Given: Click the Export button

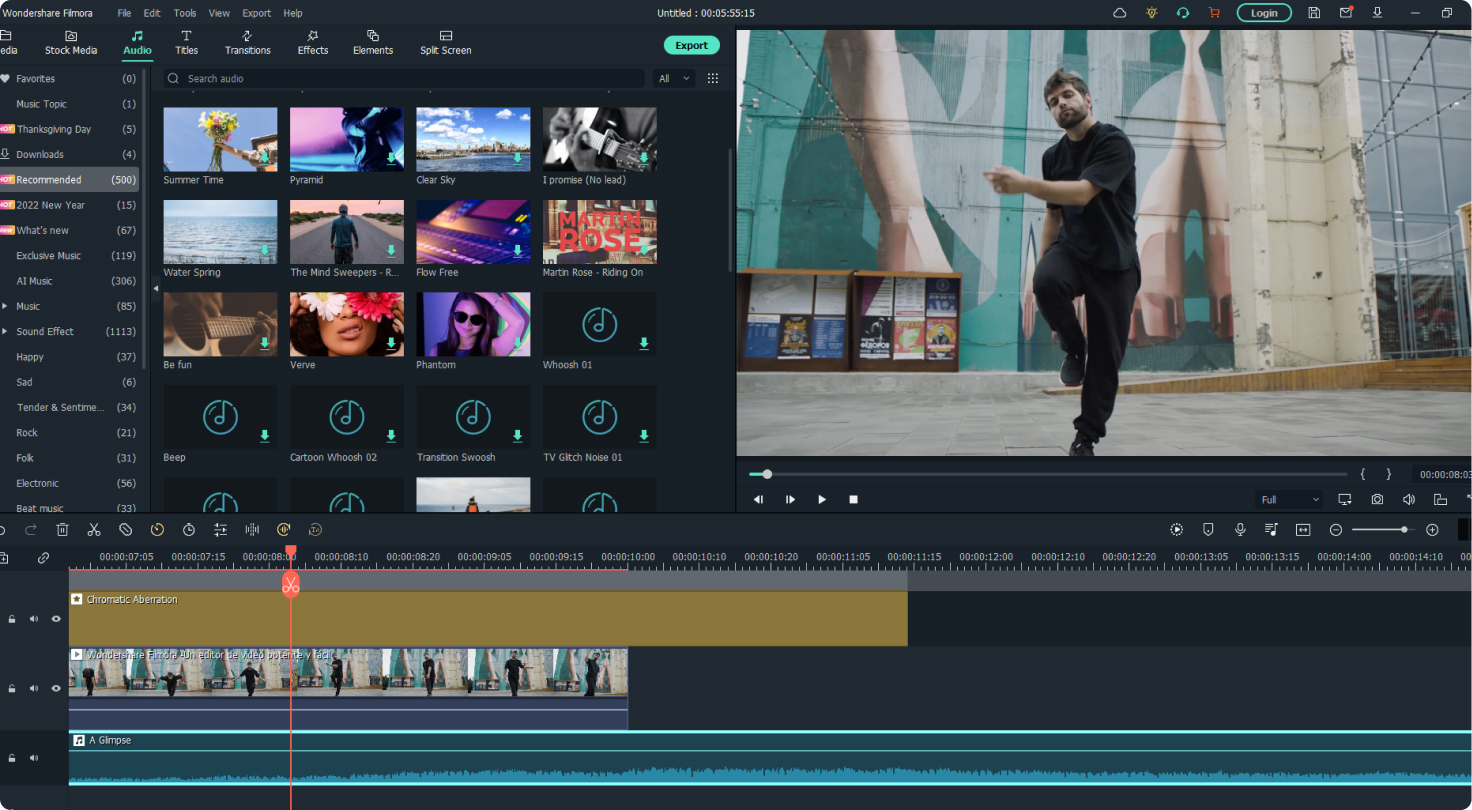Looking at the screenshot, I should (691, 45).
